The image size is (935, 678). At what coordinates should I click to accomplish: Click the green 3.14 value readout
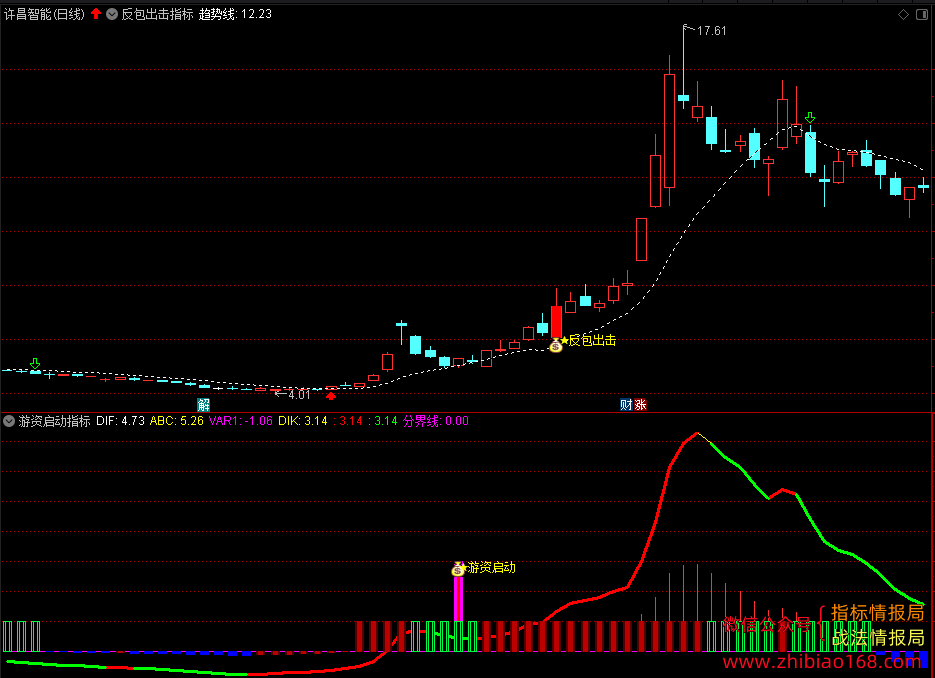383,421
